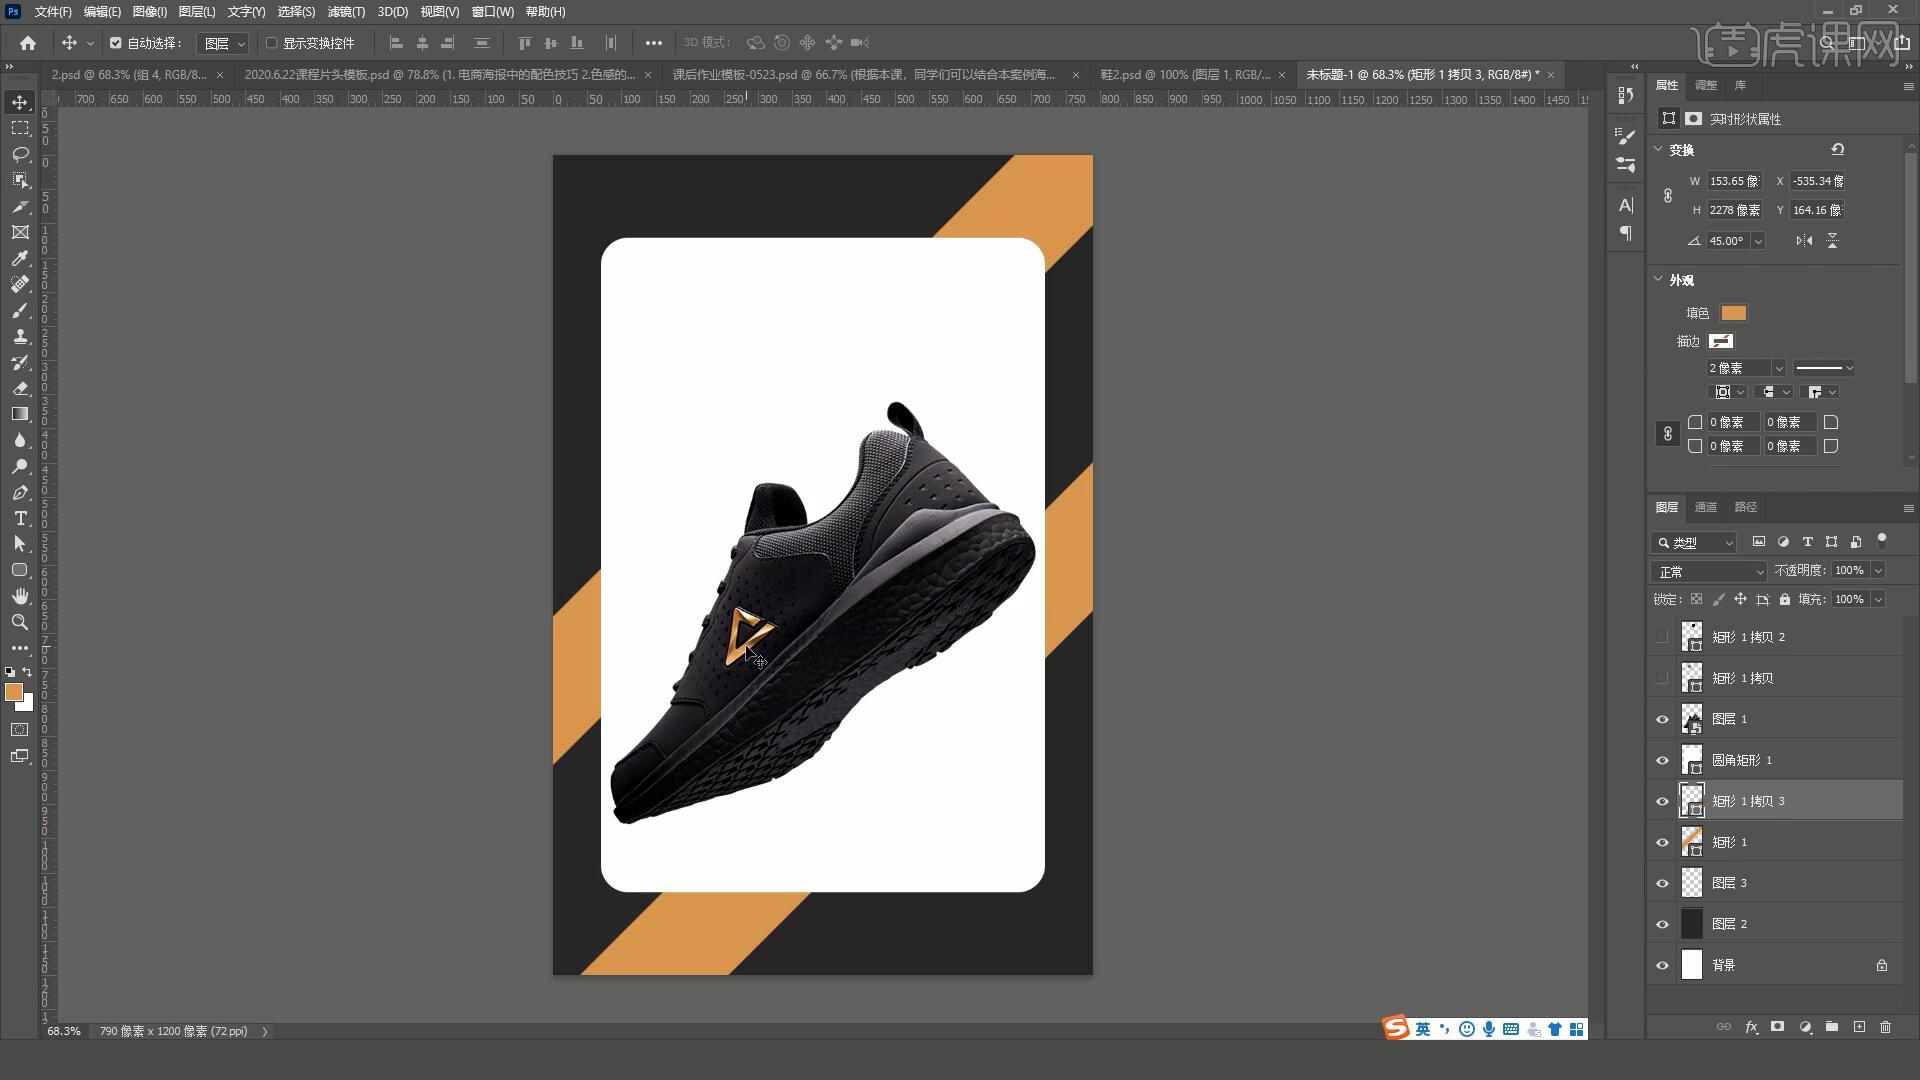Select the Rounded Rectangle shape tool

click(x=20, y=570)
